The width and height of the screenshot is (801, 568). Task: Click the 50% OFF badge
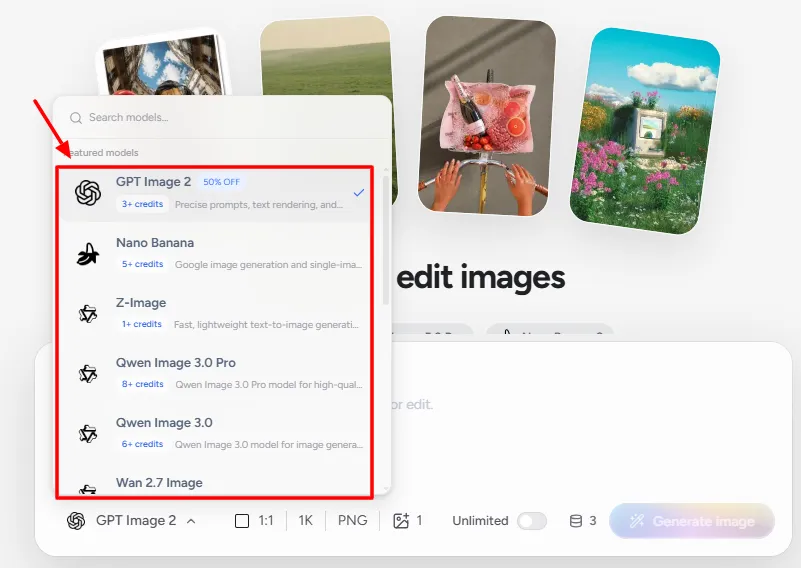coord(221,182)
